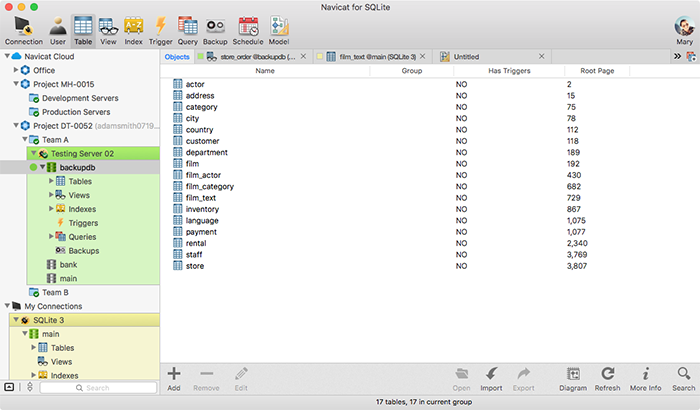Switch to the Objects tab
Image resolution: width=700 pixels, height=410 pixels.
177,57
